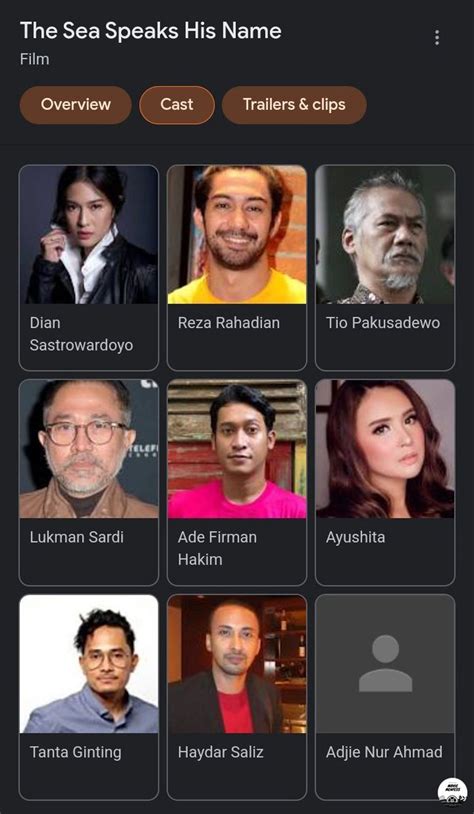
Task: Open Dian Sastrowardoyo's photo
Action: coord(89,234)
